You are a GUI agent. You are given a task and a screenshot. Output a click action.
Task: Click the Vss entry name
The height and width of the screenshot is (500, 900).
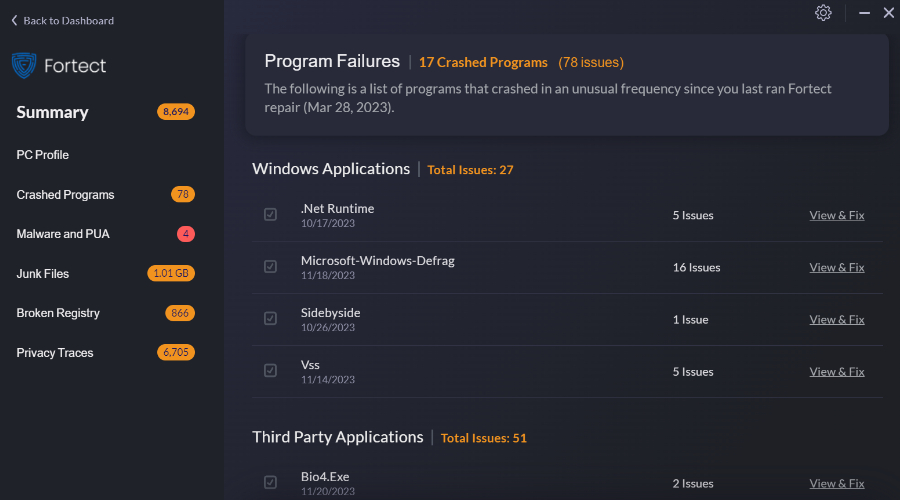point(310,365)
